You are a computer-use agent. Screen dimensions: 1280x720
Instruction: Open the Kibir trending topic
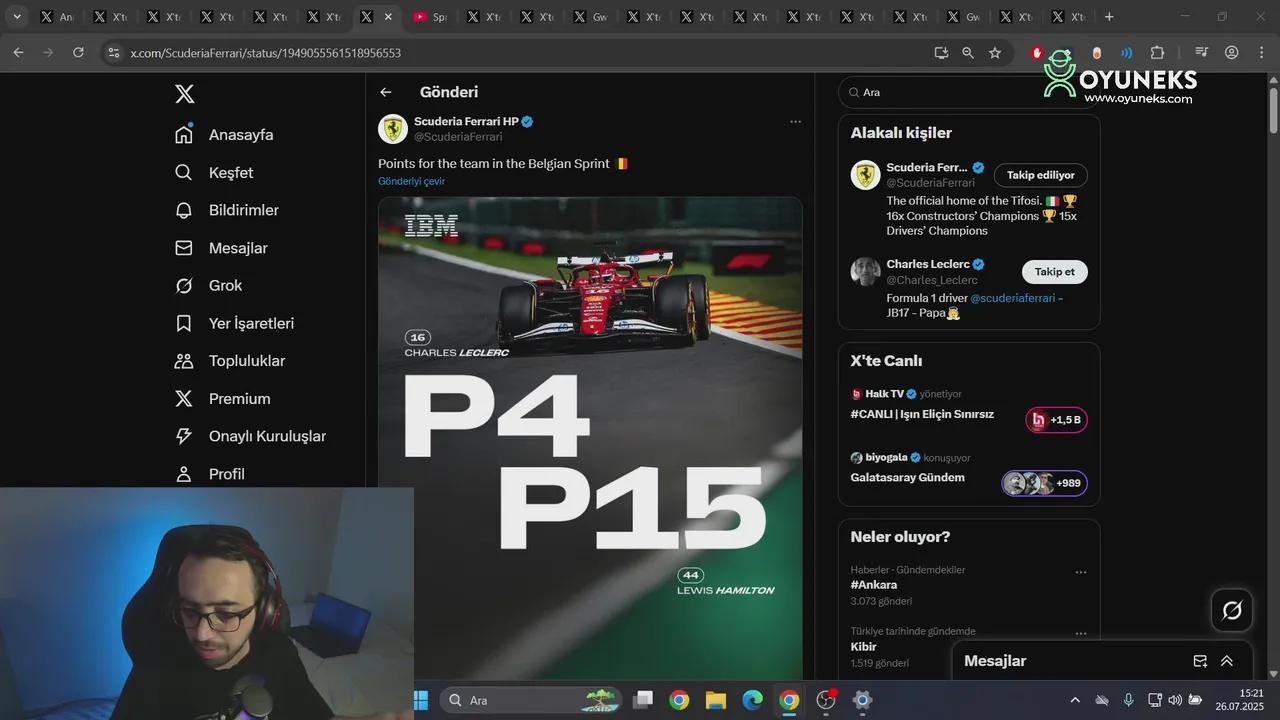863,647
